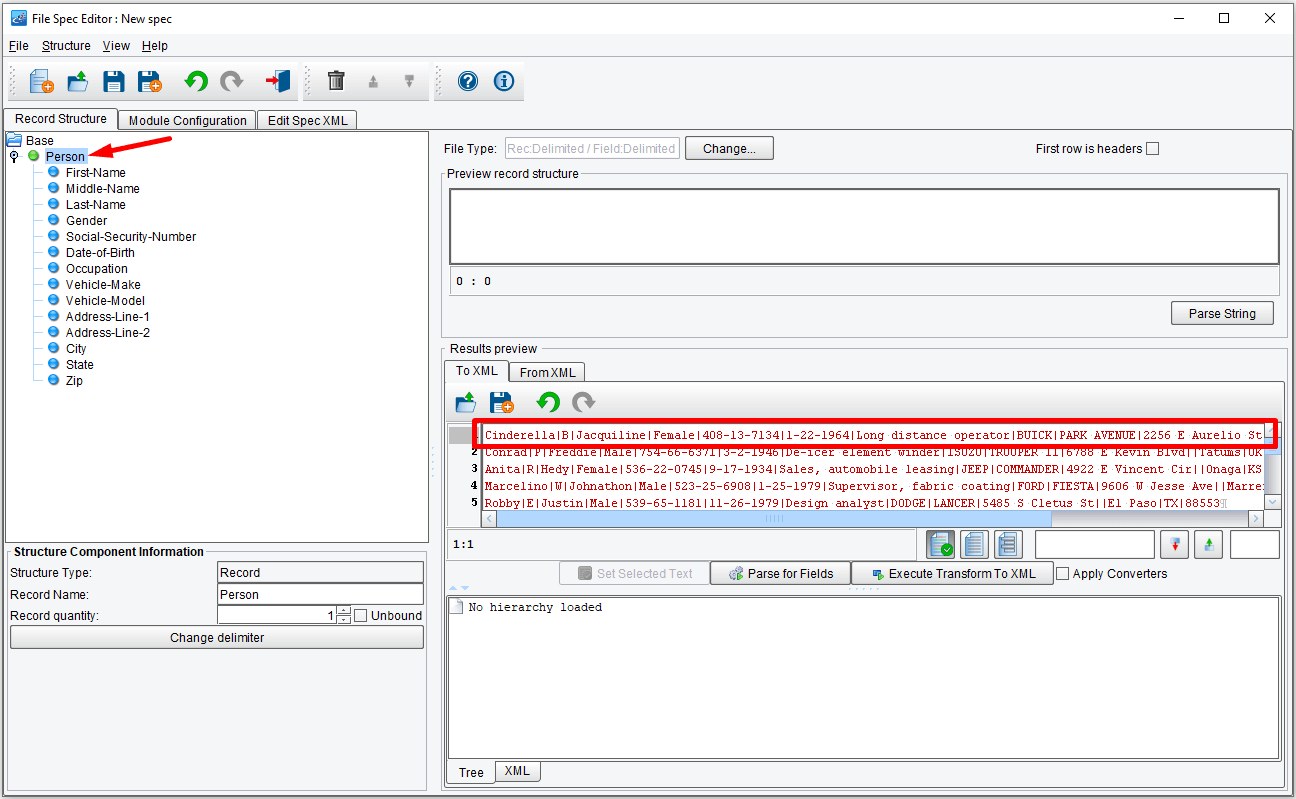Select the Date-of-Birth field in tree
The image size is (1296, 799).
[x=100, y=253]
